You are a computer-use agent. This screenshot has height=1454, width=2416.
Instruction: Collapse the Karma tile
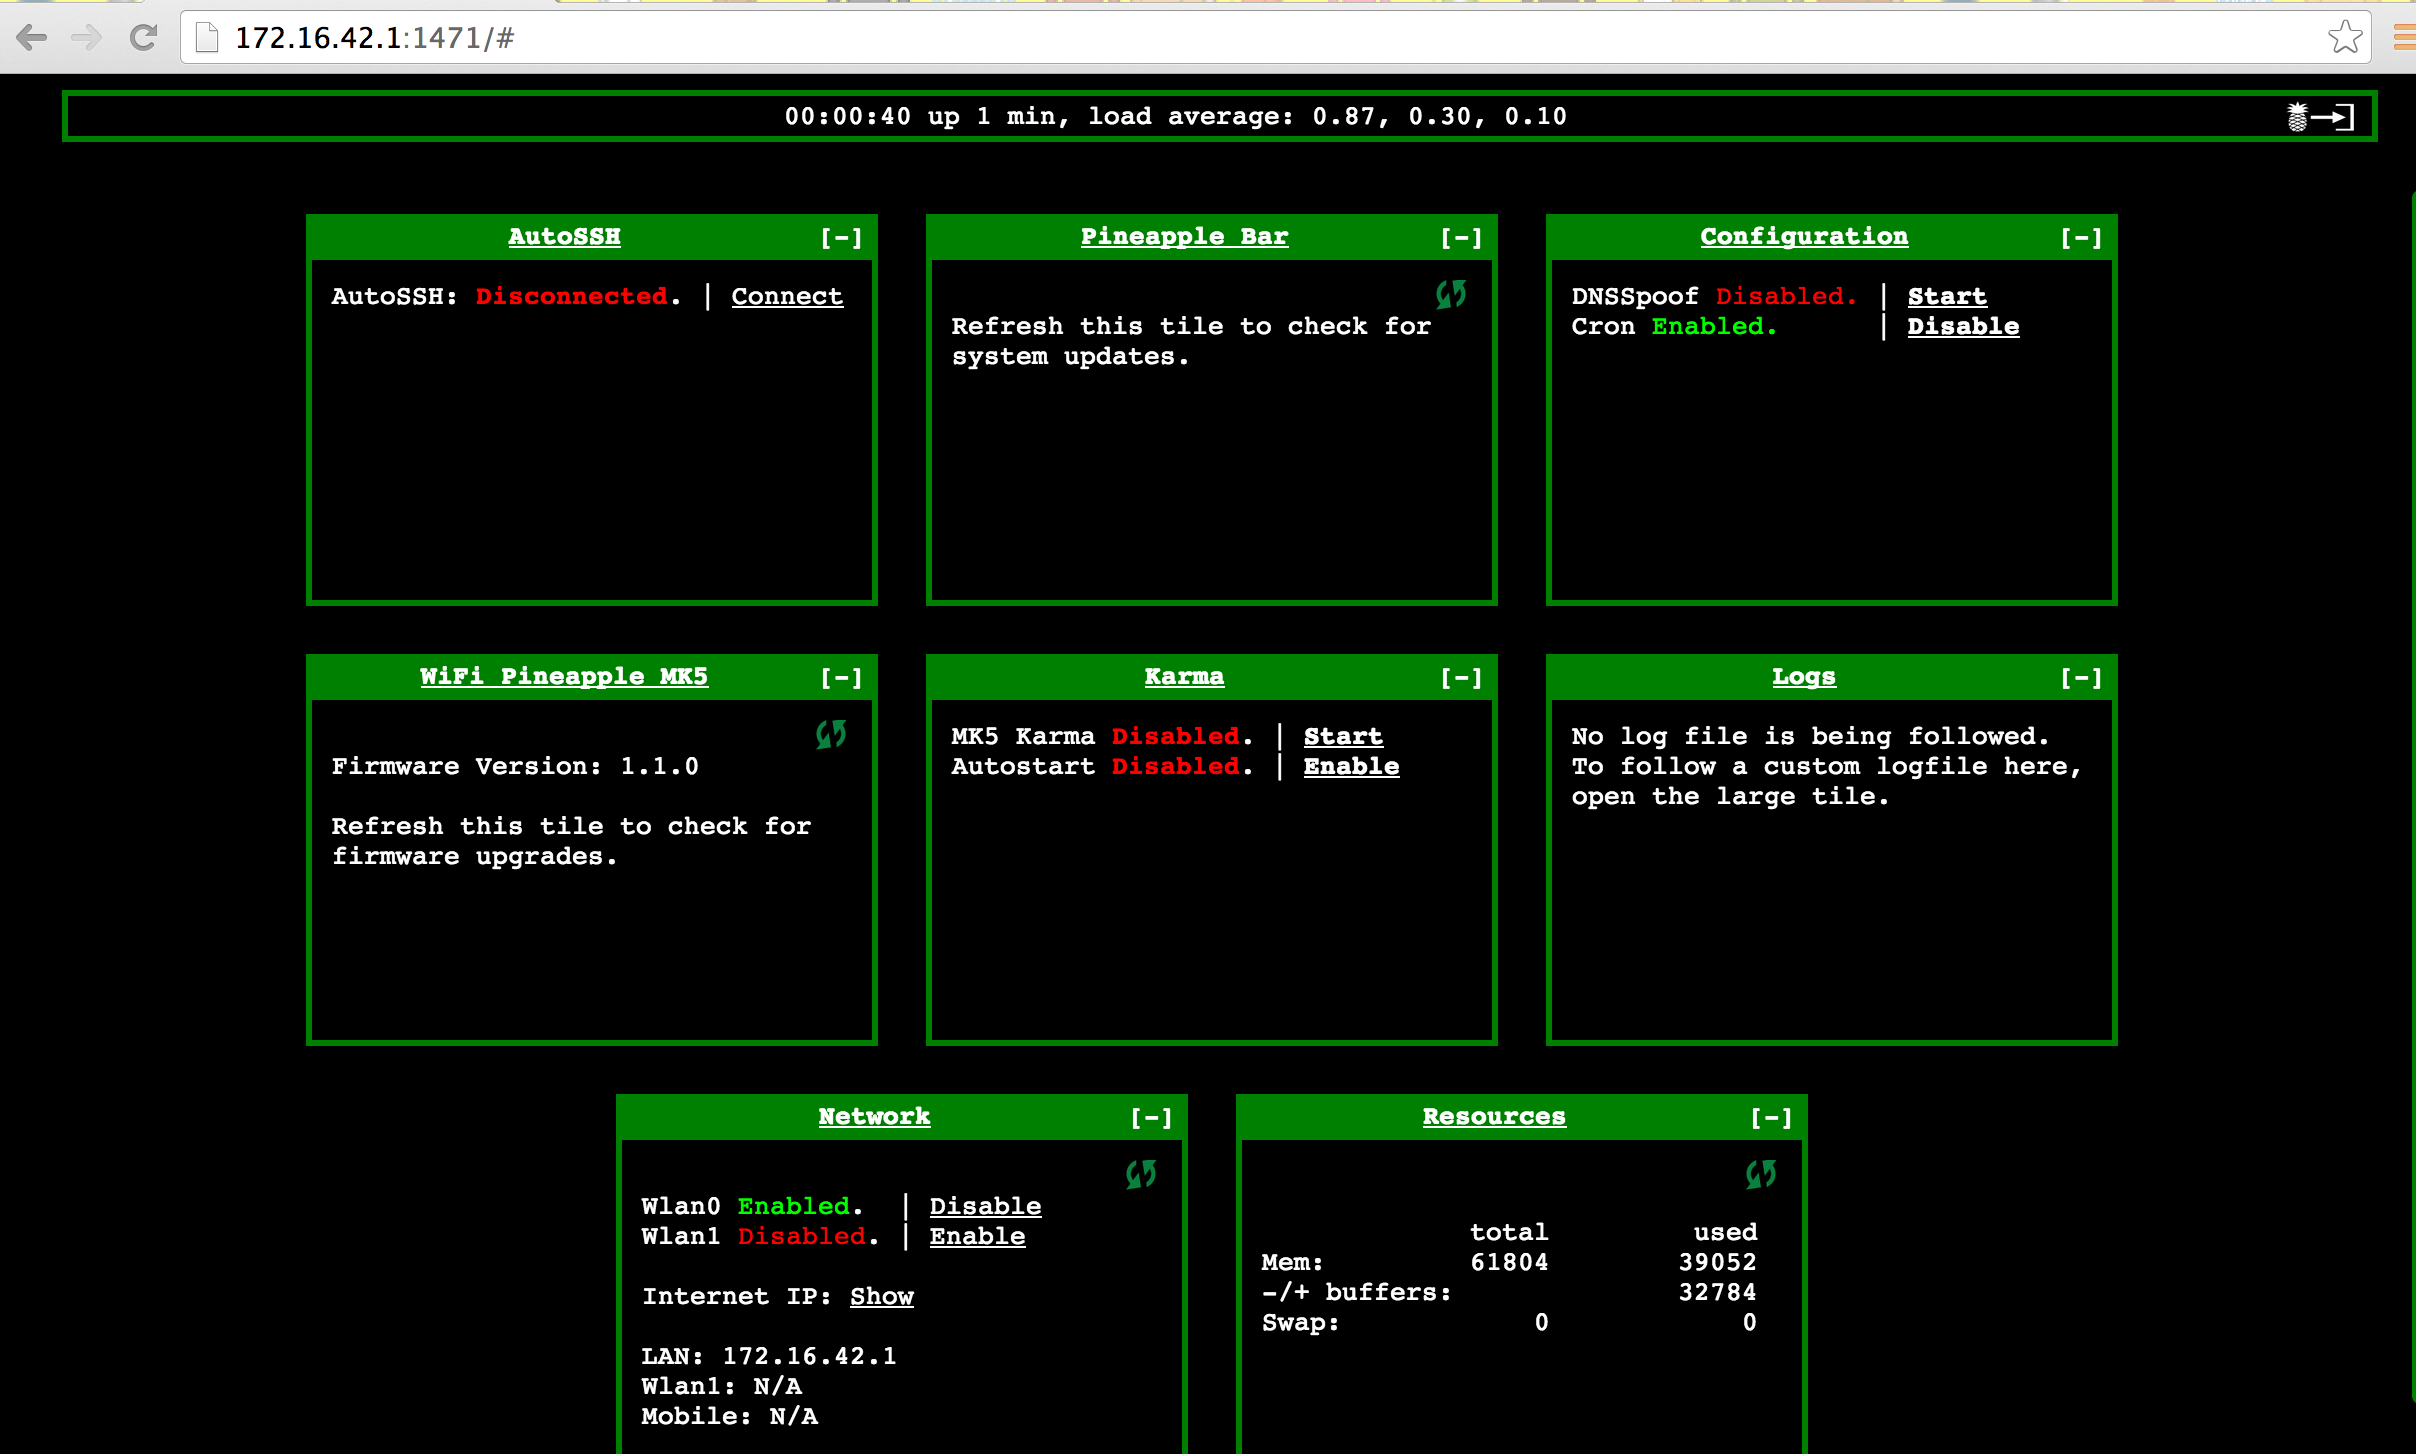[x=1461, y=677]
